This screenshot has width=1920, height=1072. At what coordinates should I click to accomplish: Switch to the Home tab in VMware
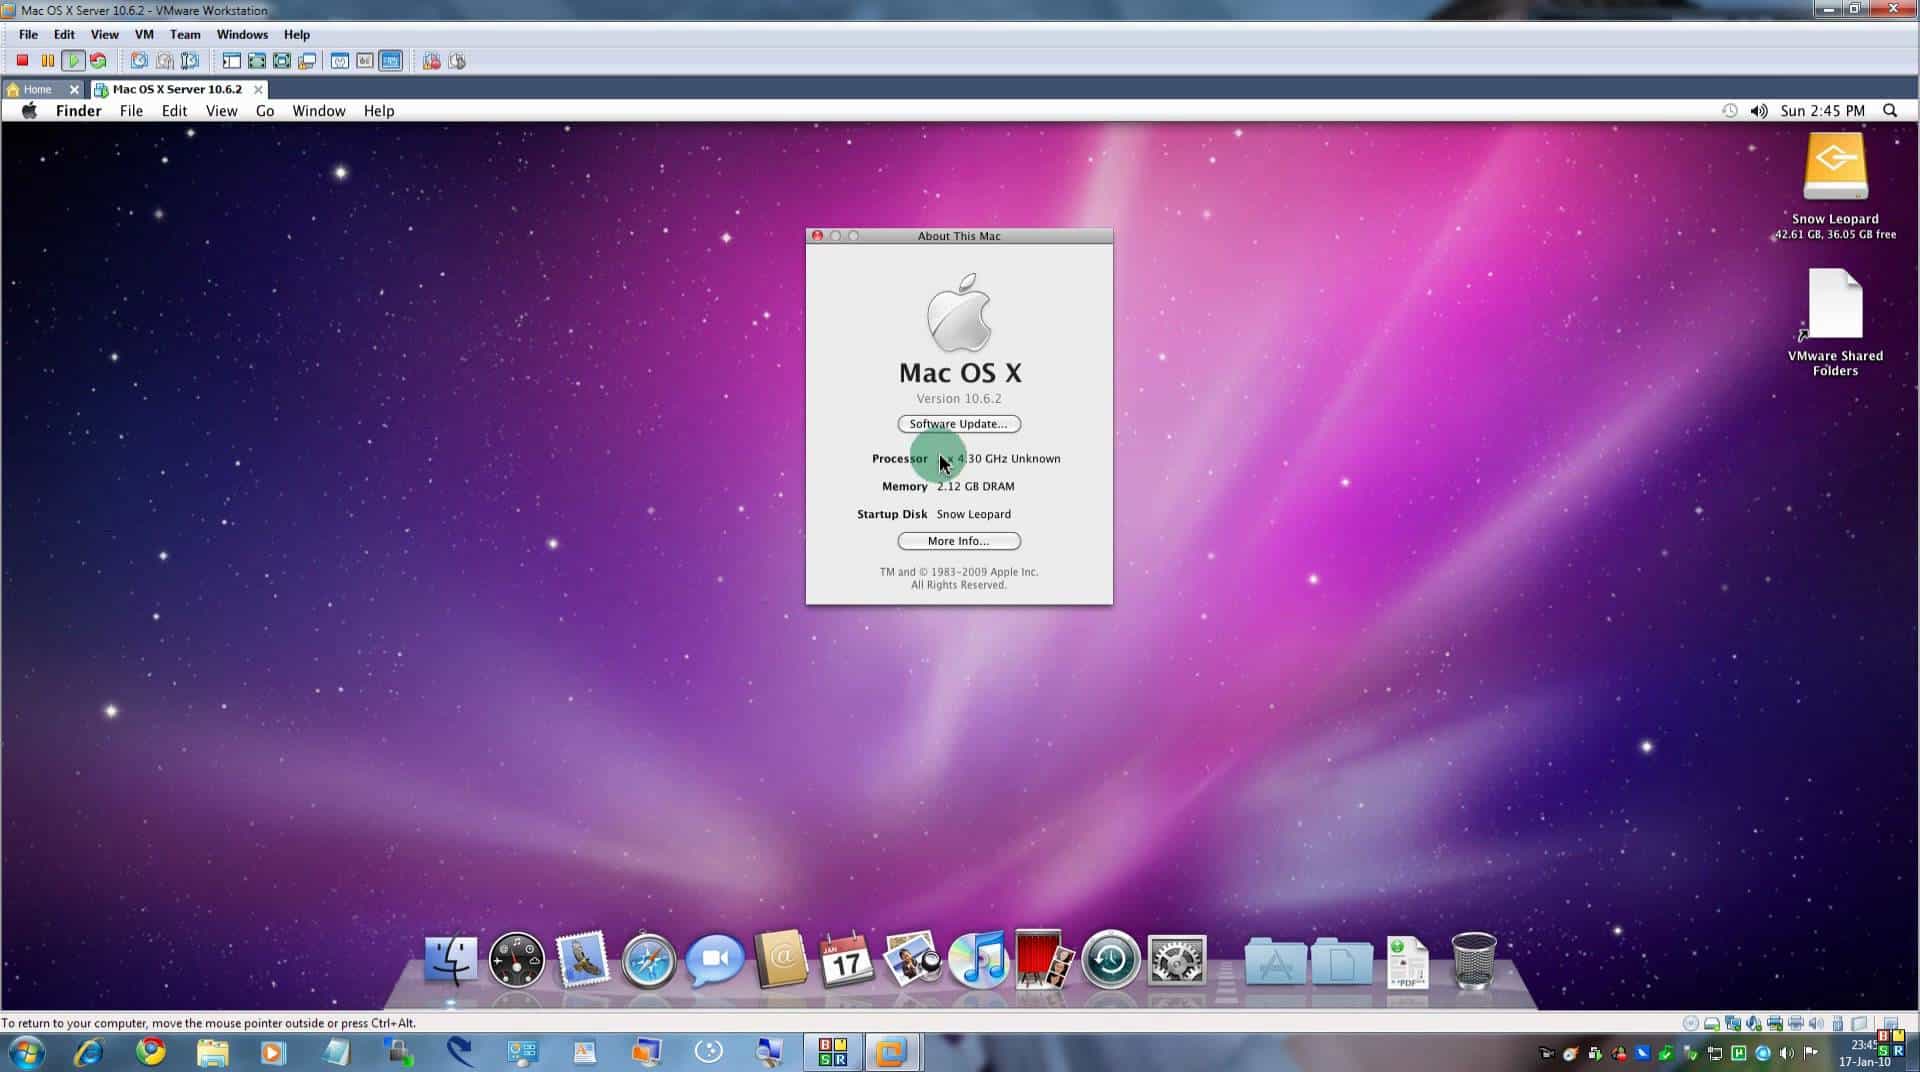pos(36,89)
